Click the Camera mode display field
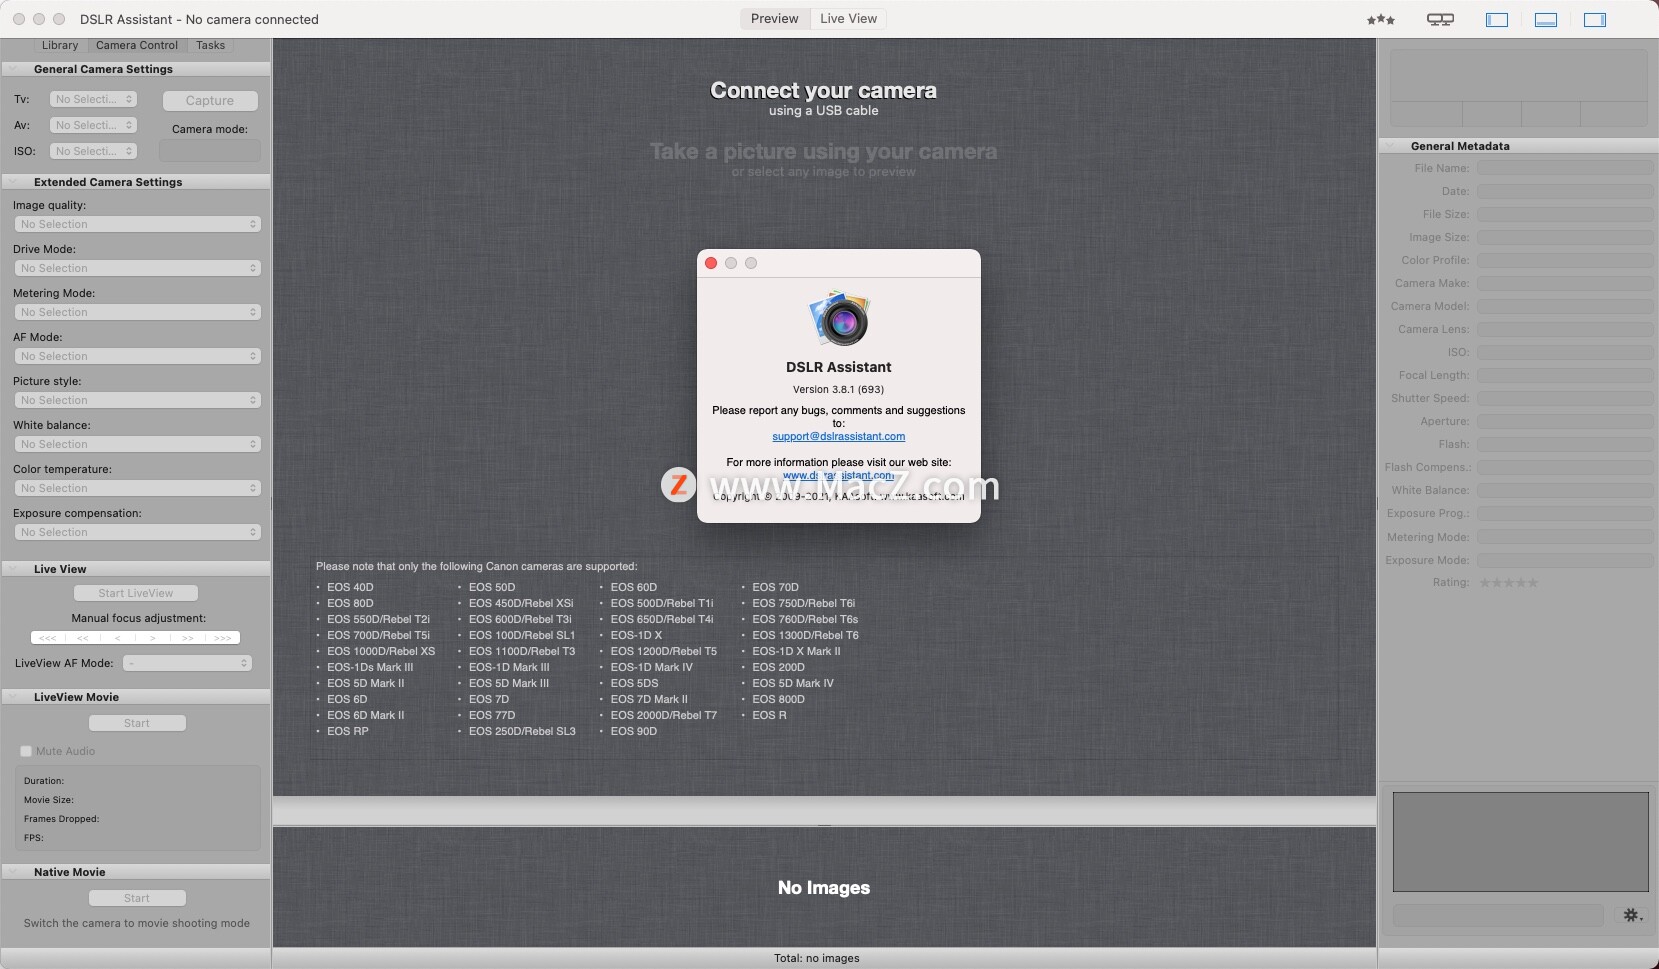Screen dimensions: 1659x969 point(209,151)
